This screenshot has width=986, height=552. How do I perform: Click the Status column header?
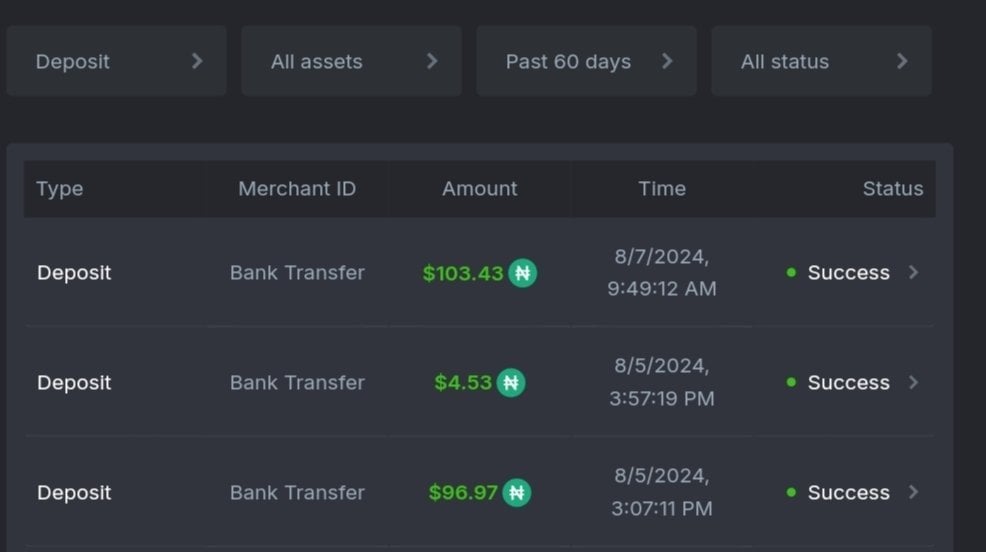point(892,189)
